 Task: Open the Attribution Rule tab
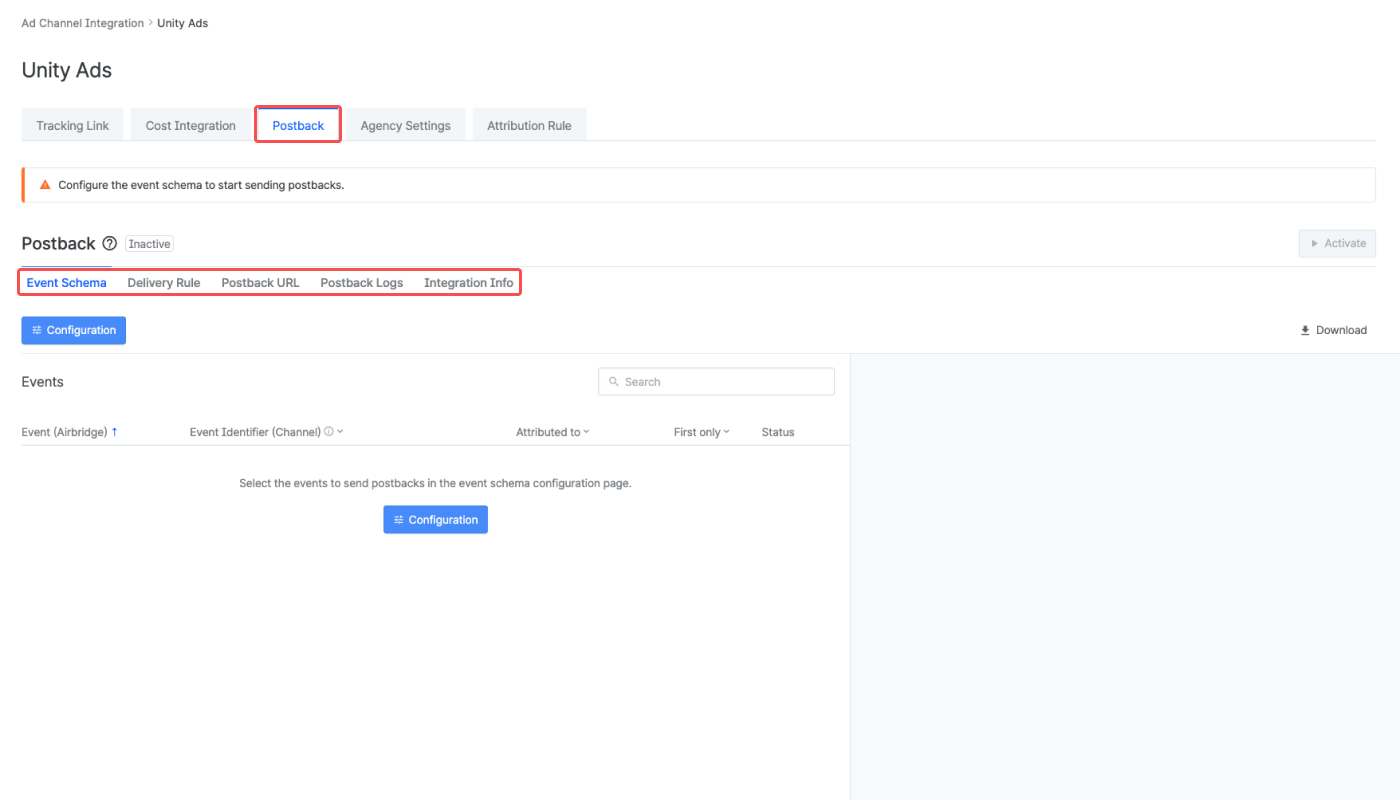coord(529,125)
